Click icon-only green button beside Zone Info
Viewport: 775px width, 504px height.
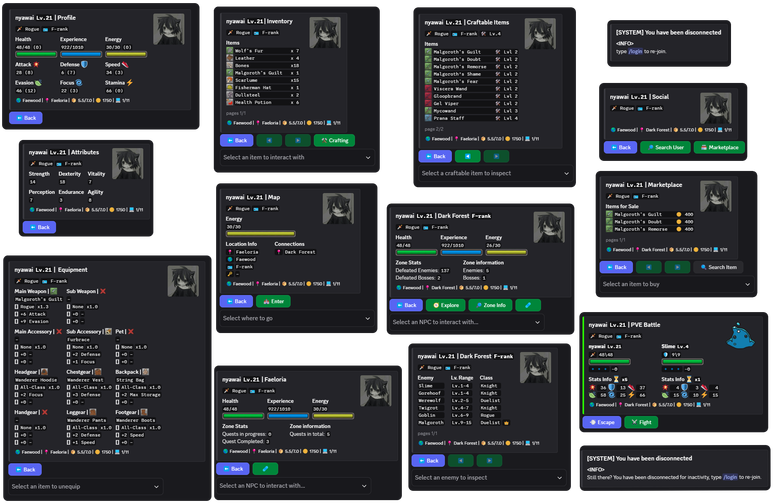[528, 305]
